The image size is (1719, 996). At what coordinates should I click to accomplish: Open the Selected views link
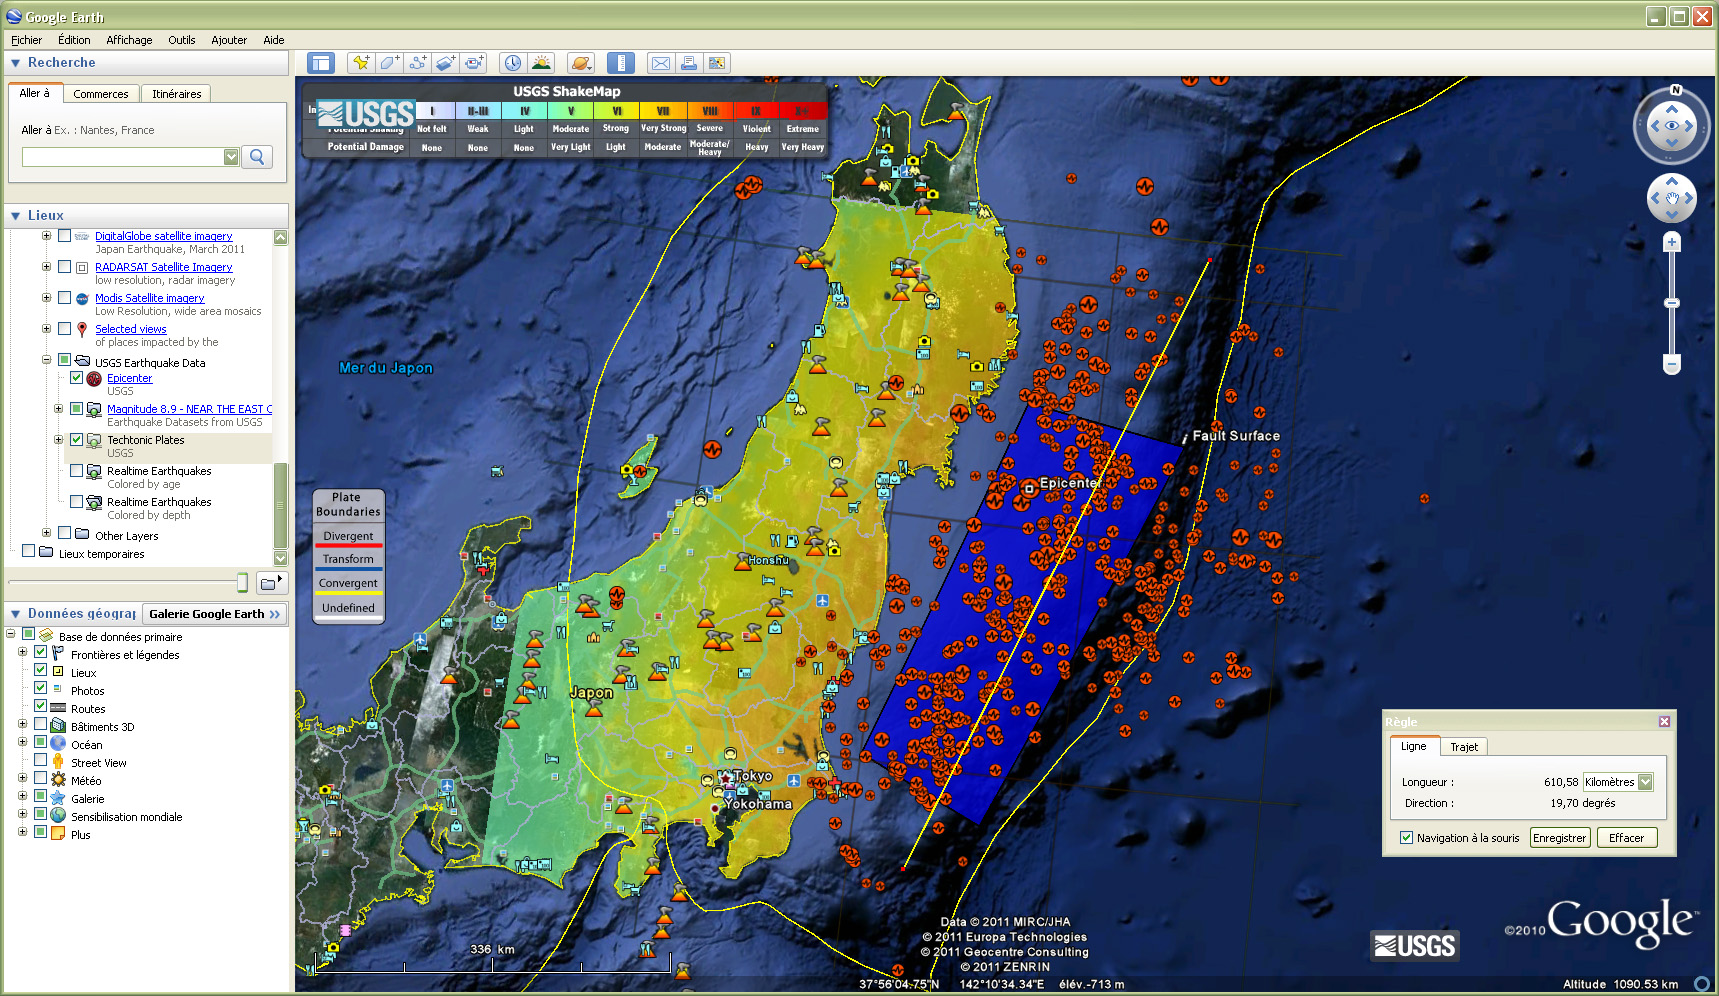click(x=131, y=329)
